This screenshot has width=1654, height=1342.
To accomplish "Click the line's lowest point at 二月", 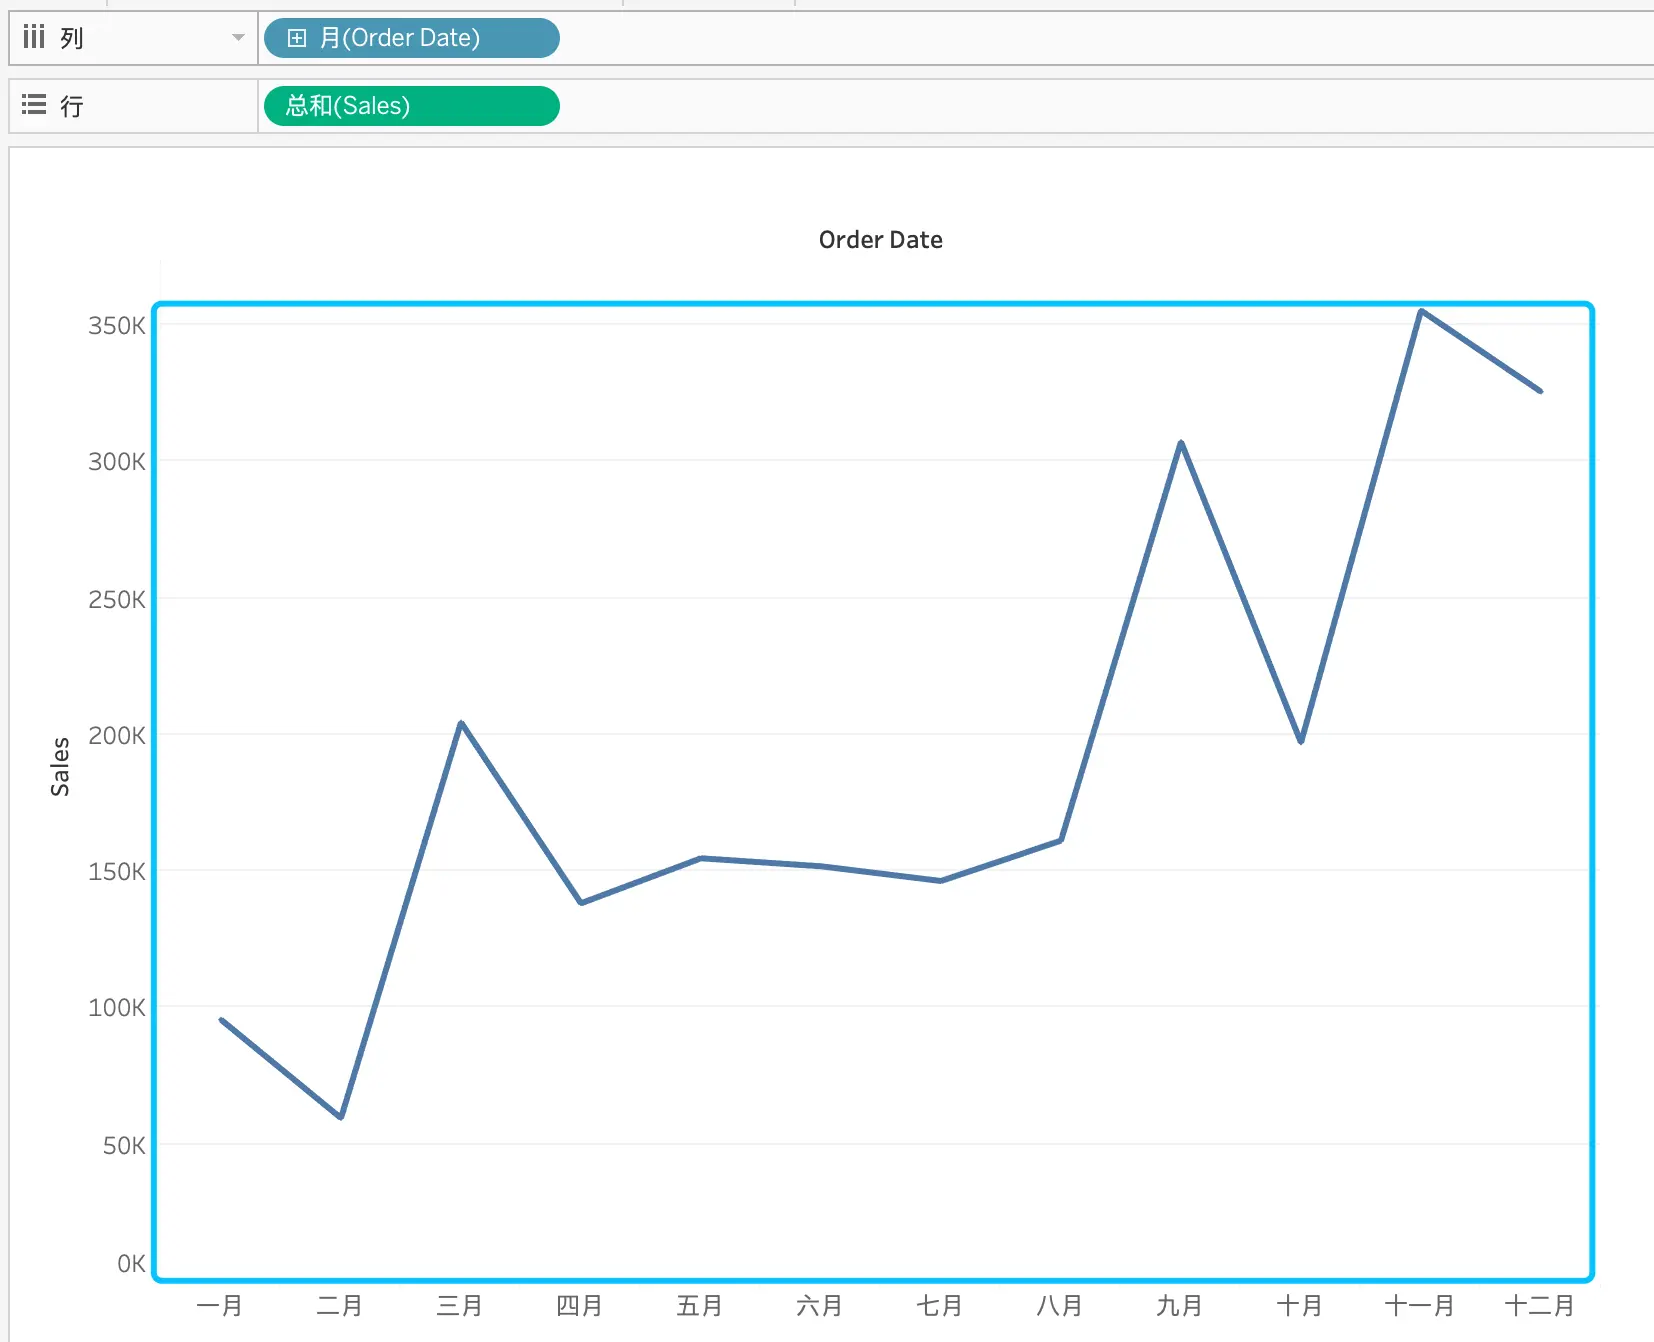I will [x=341, y=1117].
